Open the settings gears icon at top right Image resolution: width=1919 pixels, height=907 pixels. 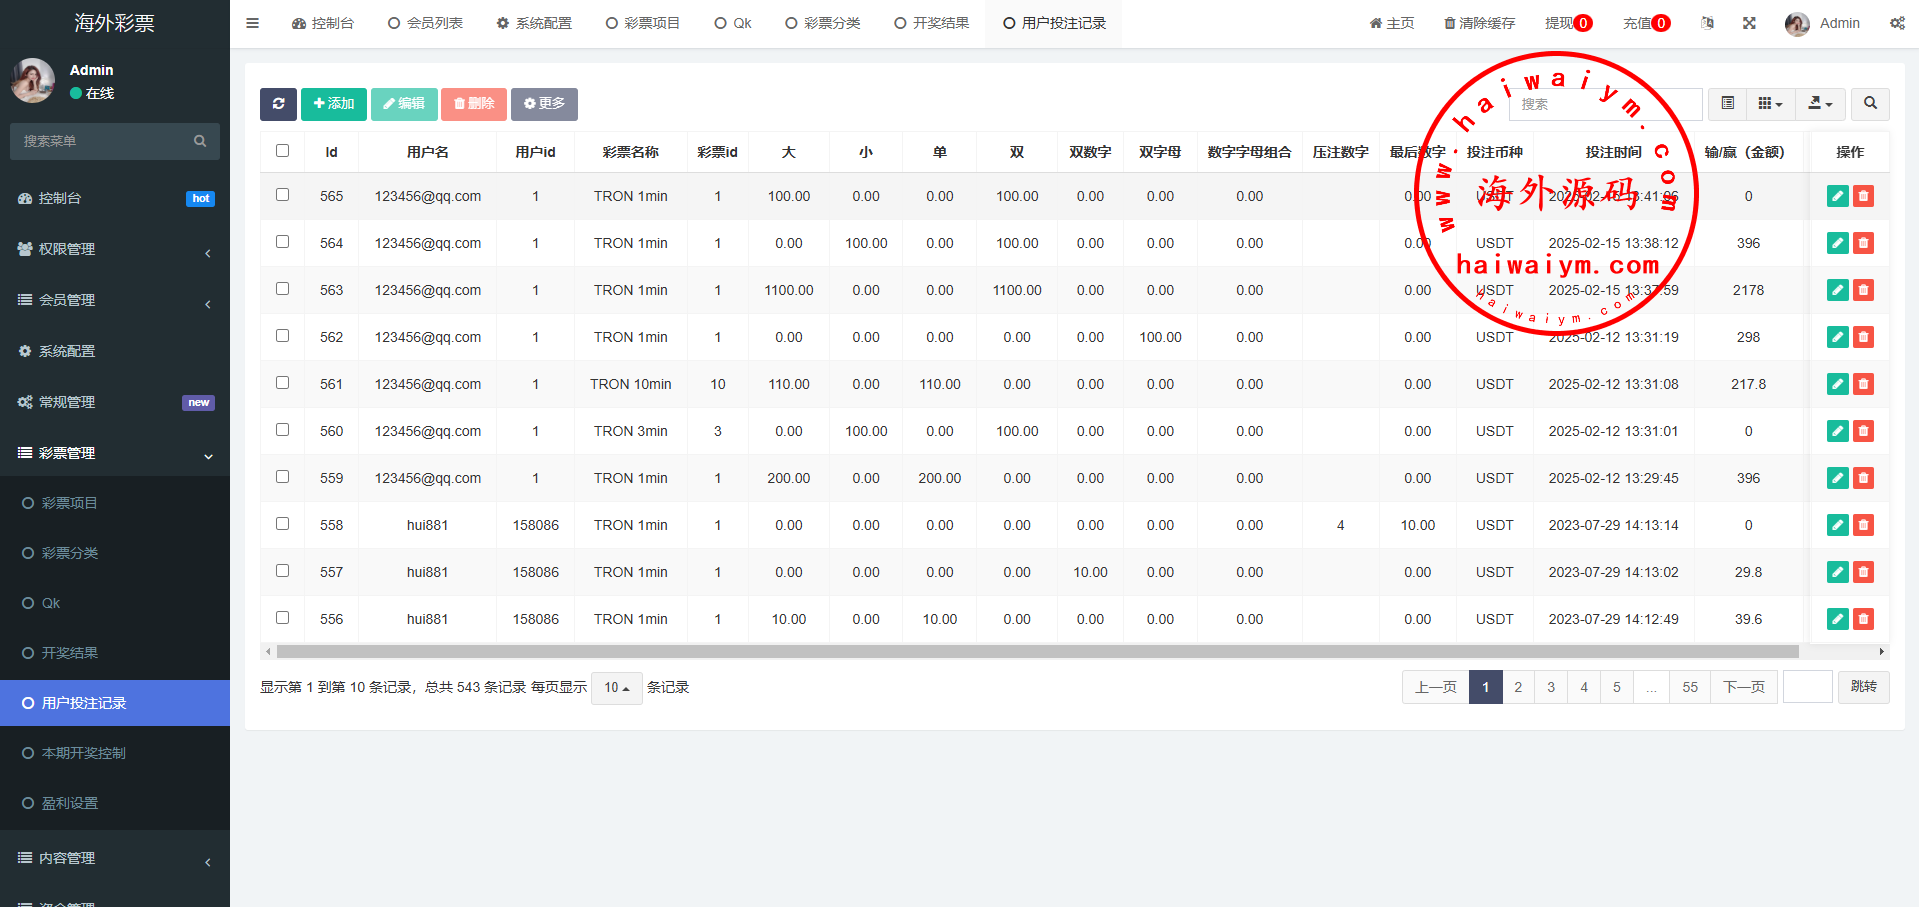(x=1897, y=23)
